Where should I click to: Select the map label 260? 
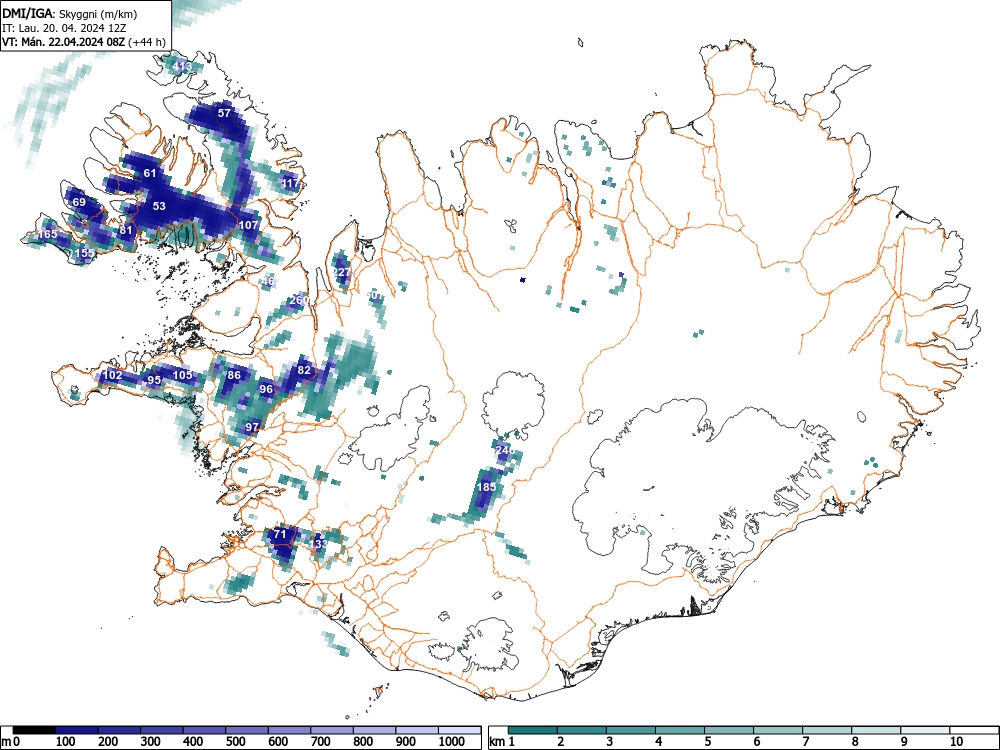point(299,300)
